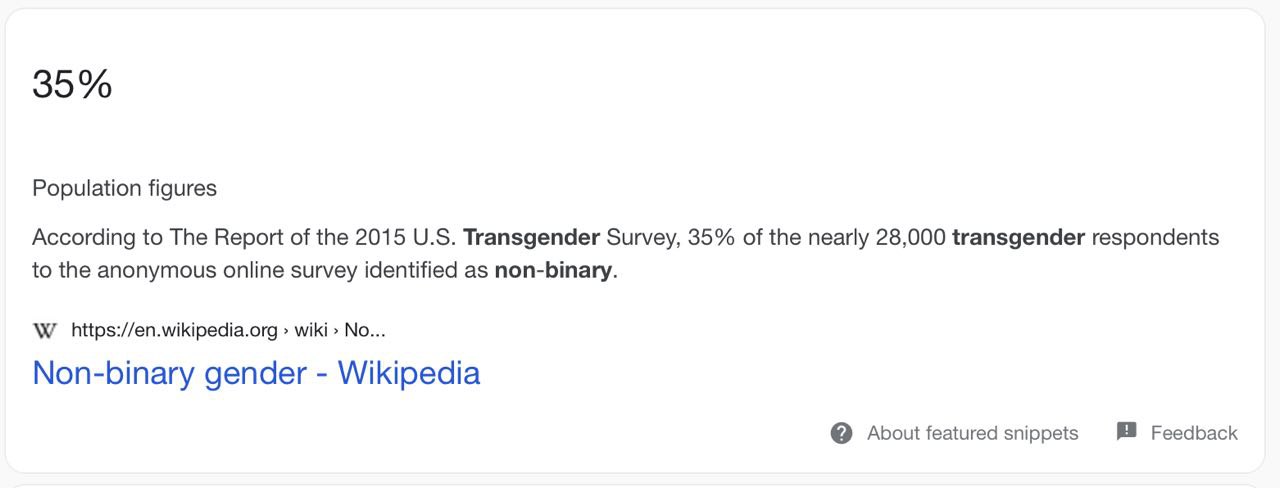1280x488 pixels.
Task: Click bold Transgender before the word Survey
Action: coord(532,238)
